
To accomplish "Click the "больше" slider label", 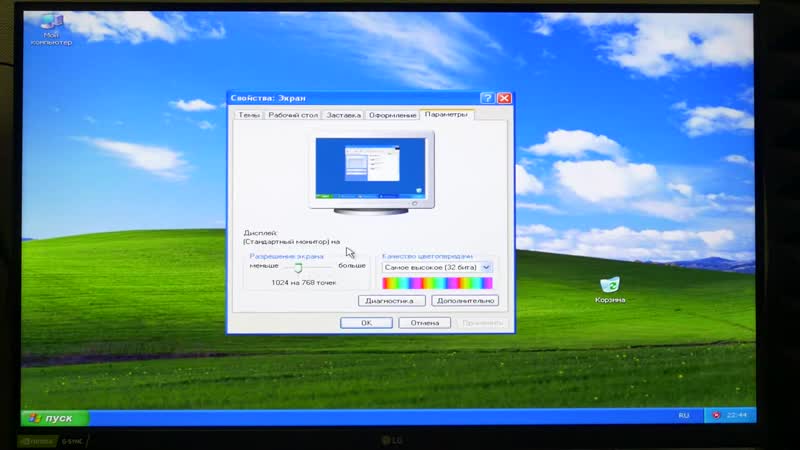I will click(352, 266).
